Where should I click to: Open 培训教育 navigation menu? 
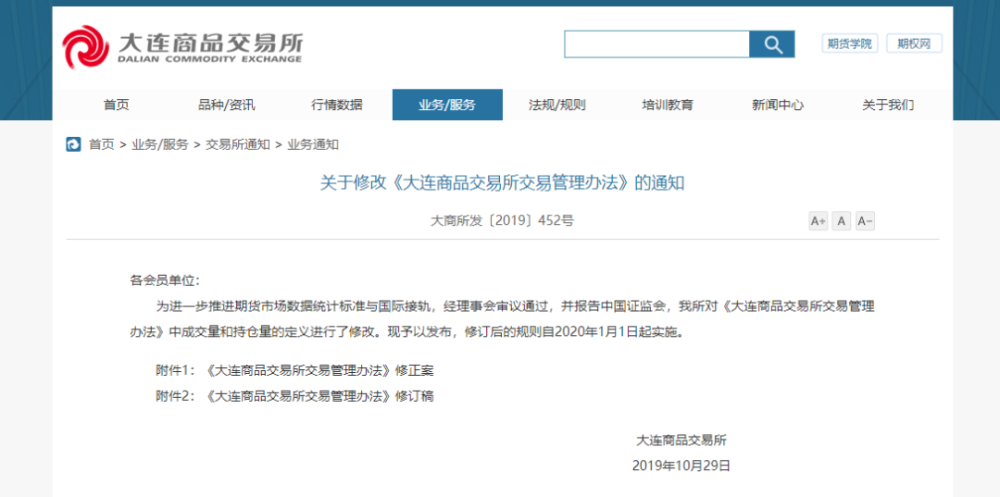(x=668, y=105)
